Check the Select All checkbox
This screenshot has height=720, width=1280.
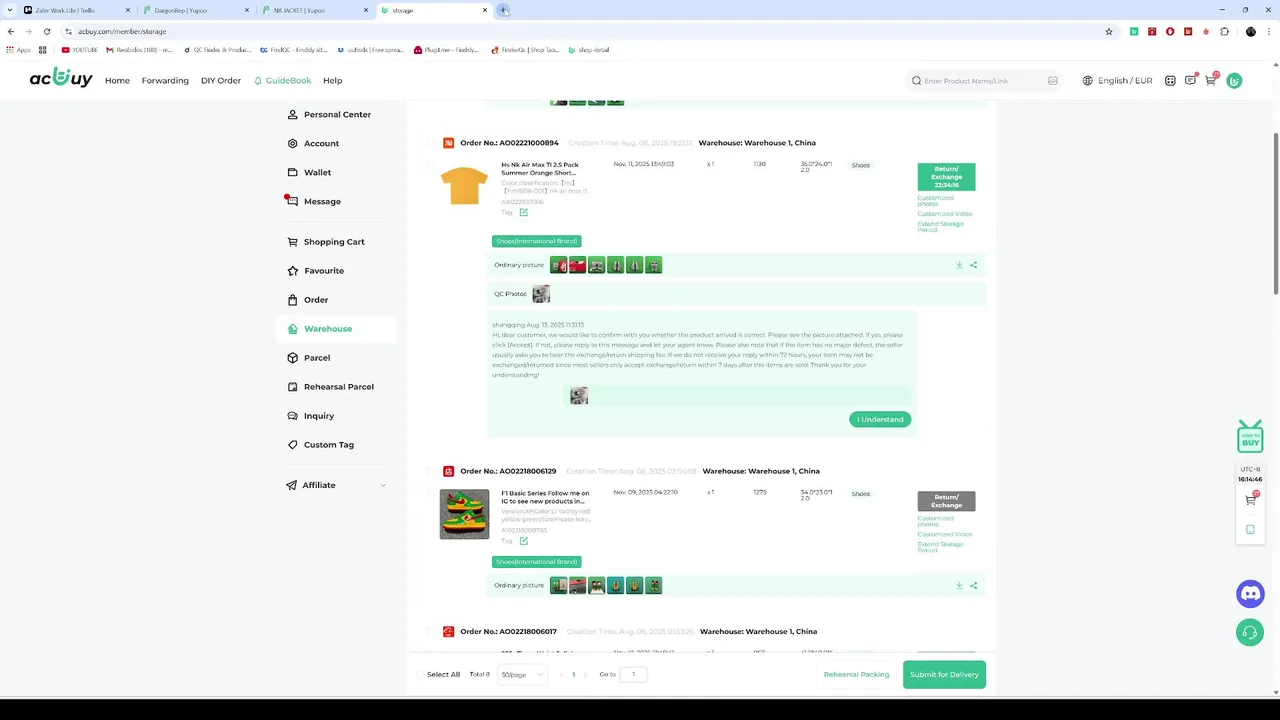[420, 674]
